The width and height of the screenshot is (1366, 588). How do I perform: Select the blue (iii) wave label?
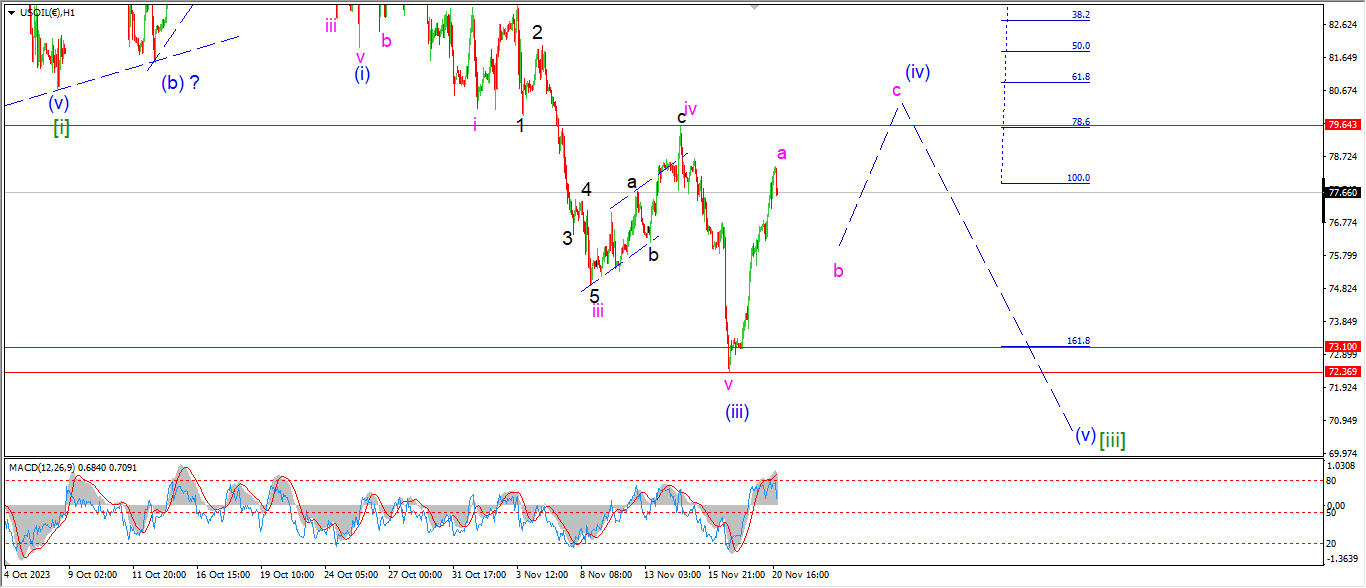tap(737, 411)
